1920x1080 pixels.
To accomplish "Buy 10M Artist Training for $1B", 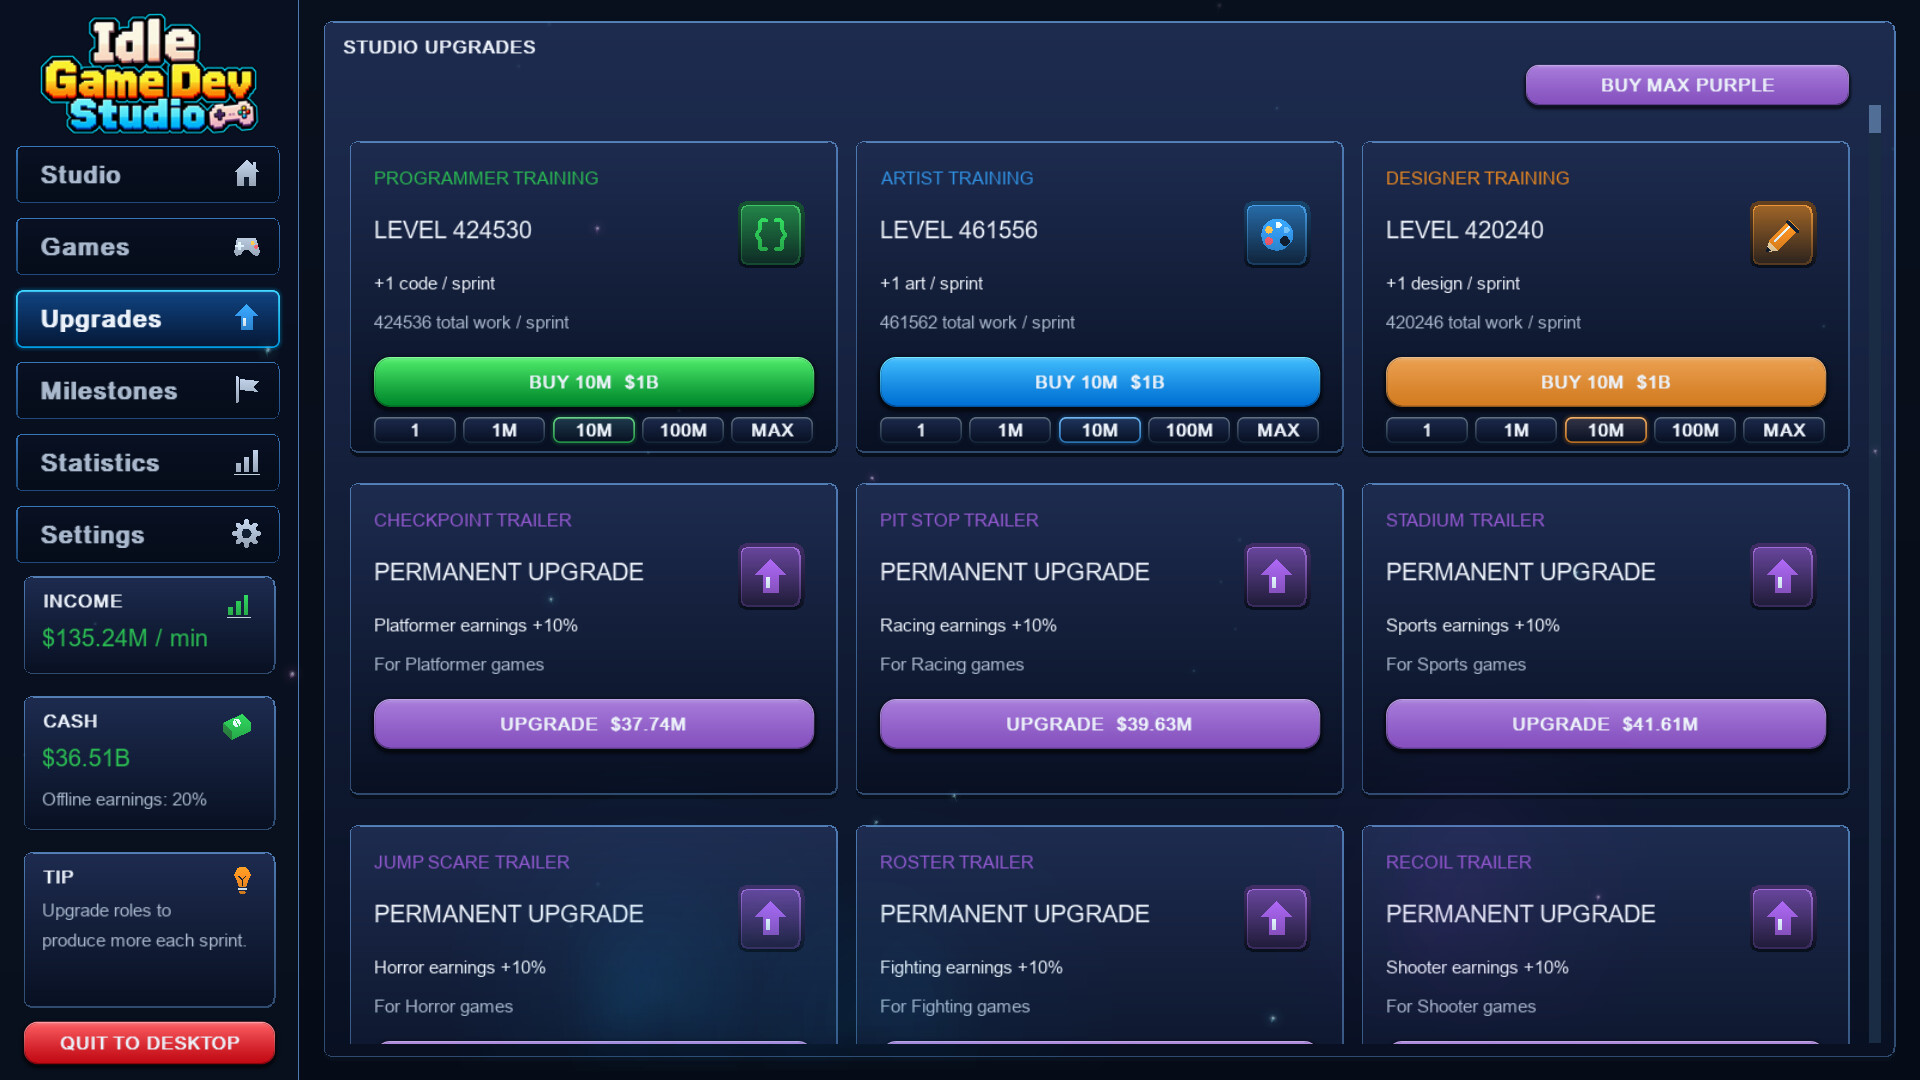I will click(x=1100, y=382).
